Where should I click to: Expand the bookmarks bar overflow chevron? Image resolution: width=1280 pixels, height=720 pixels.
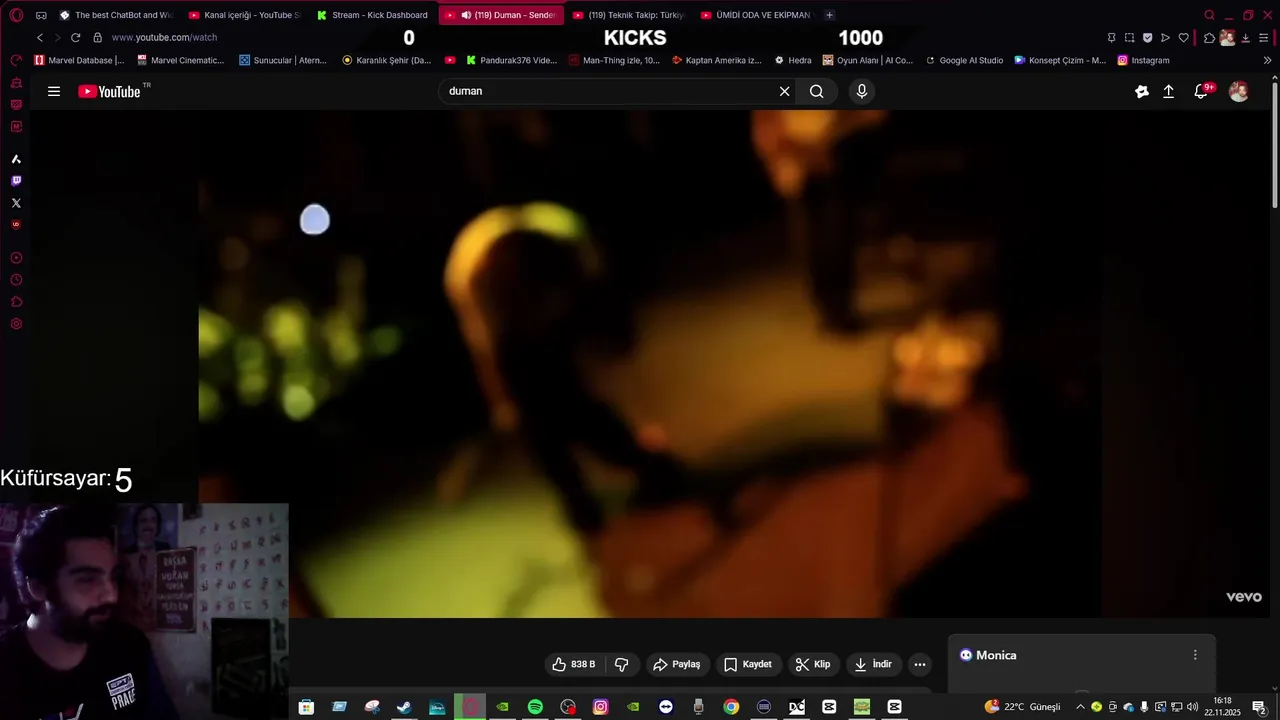[1268, 60]
